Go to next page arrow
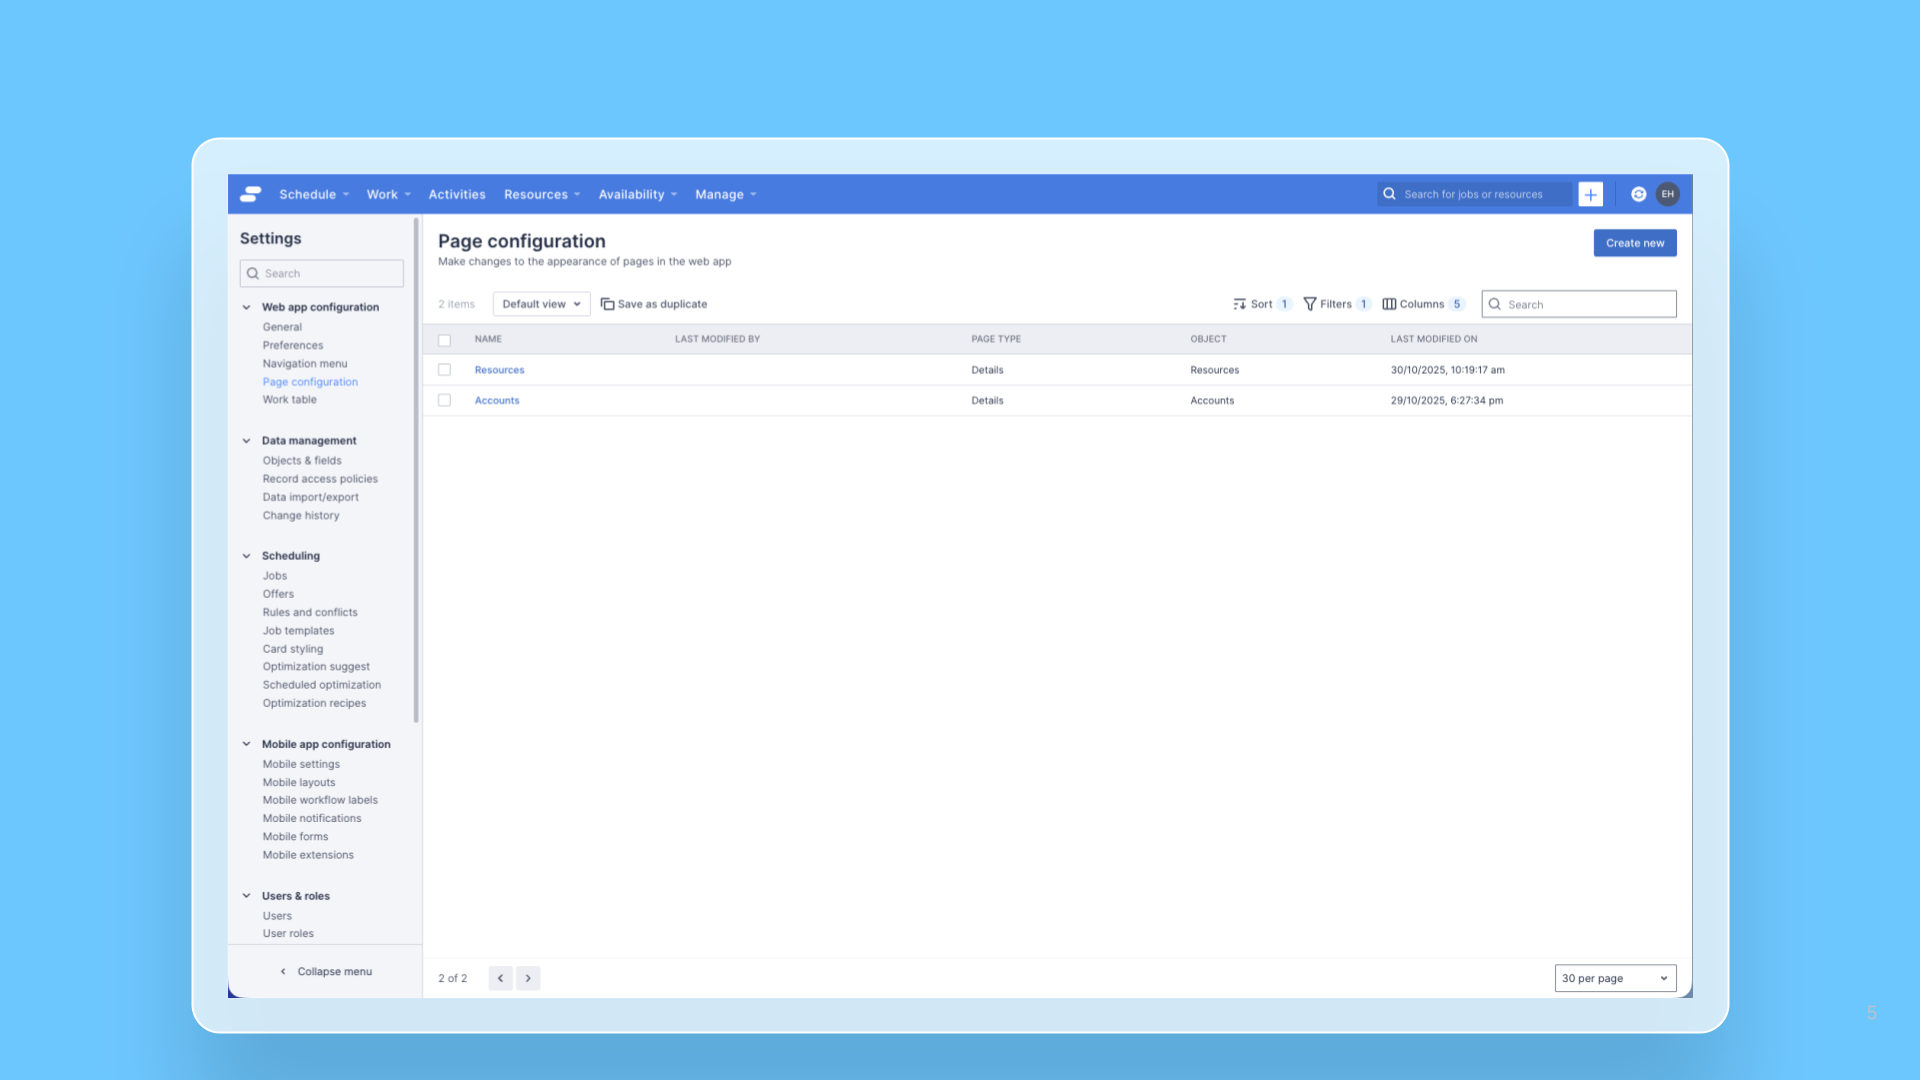1920x1080 pixels. point(528,978)
